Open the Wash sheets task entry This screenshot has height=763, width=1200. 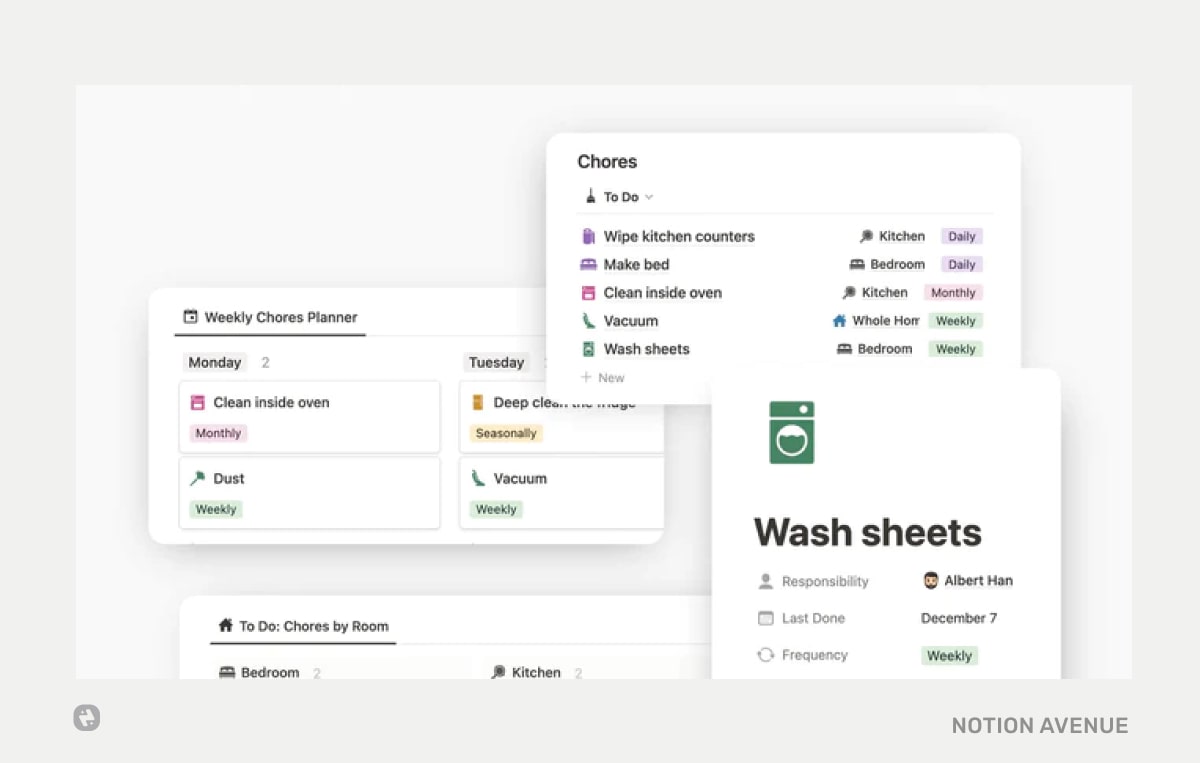pos(646,348)
